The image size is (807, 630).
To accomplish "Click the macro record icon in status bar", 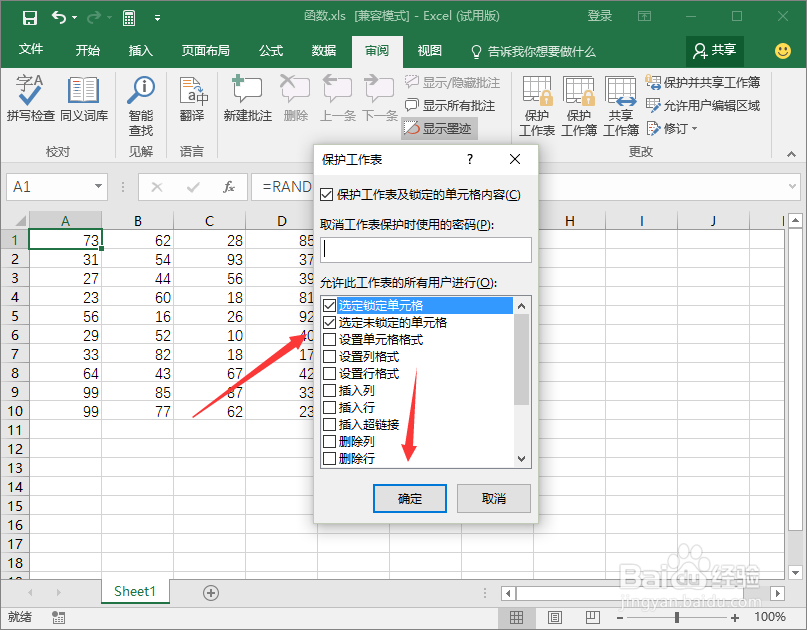I will (58, 617).
